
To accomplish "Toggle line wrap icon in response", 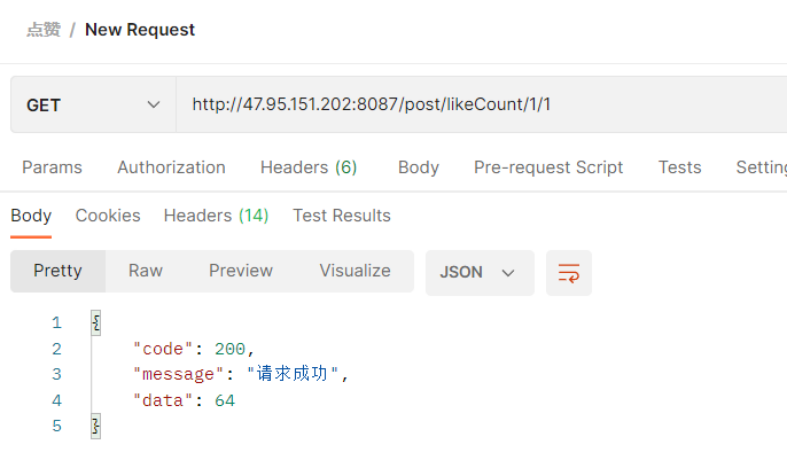I will 568,272.
